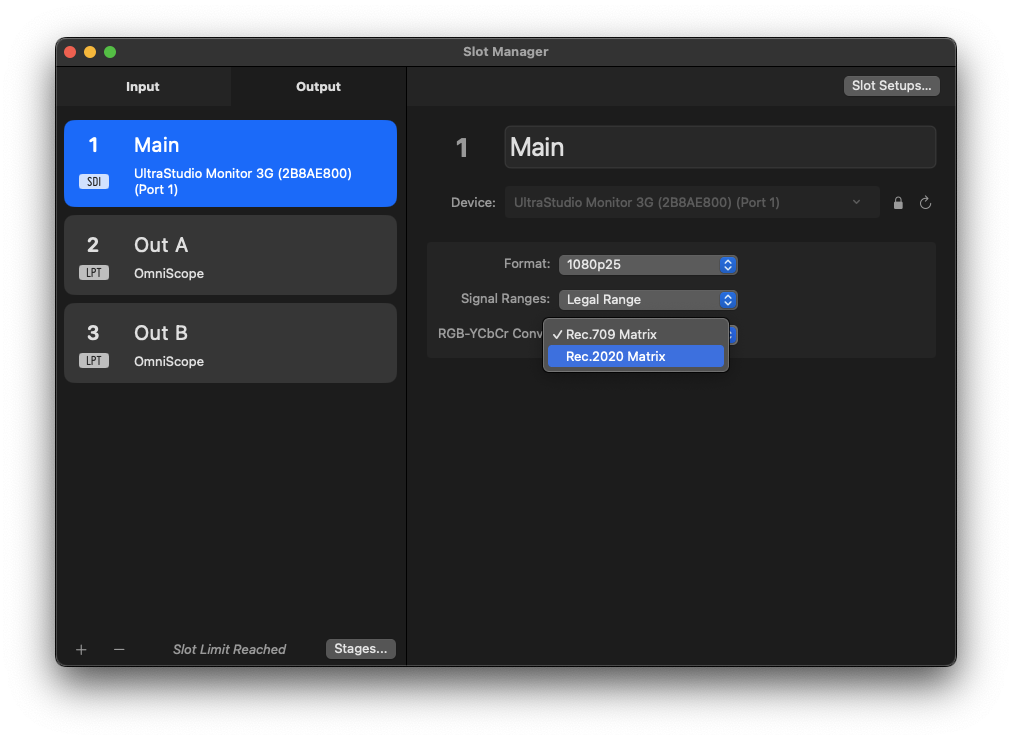The image size is (1012, 740).
Task: Select slot 2 Out A in list
Action: 230,256
